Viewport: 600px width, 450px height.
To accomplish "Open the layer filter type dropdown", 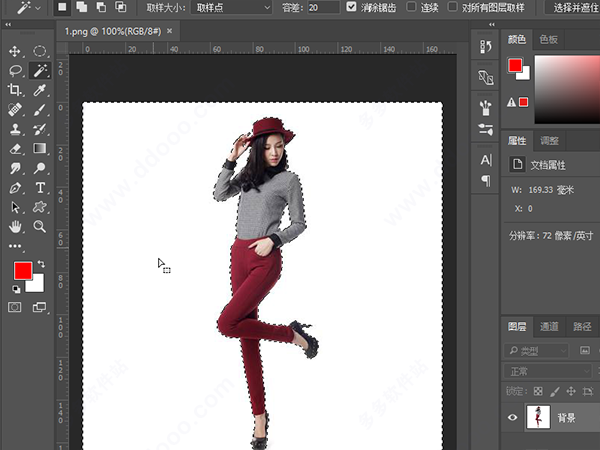I will [x=536, y=351].
